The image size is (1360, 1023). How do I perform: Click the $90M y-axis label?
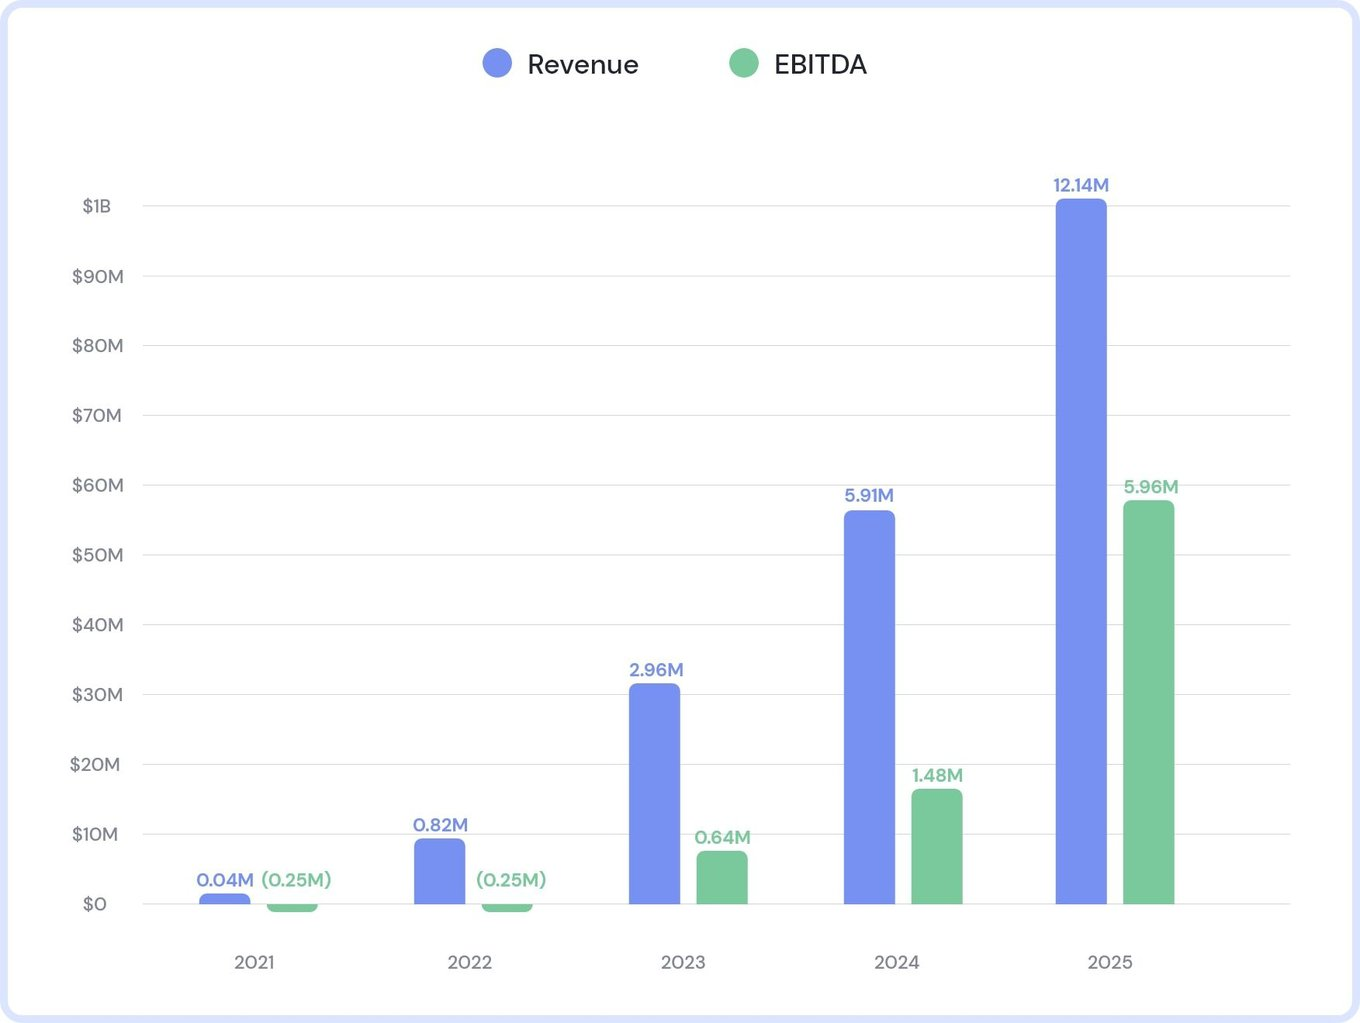click(98, 276)
